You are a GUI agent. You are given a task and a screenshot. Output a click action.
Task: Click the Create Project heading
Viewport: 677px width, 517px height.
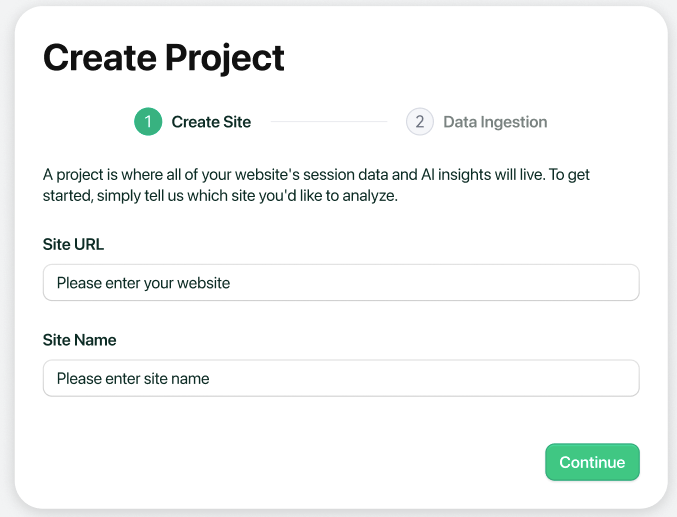[164, 57]
